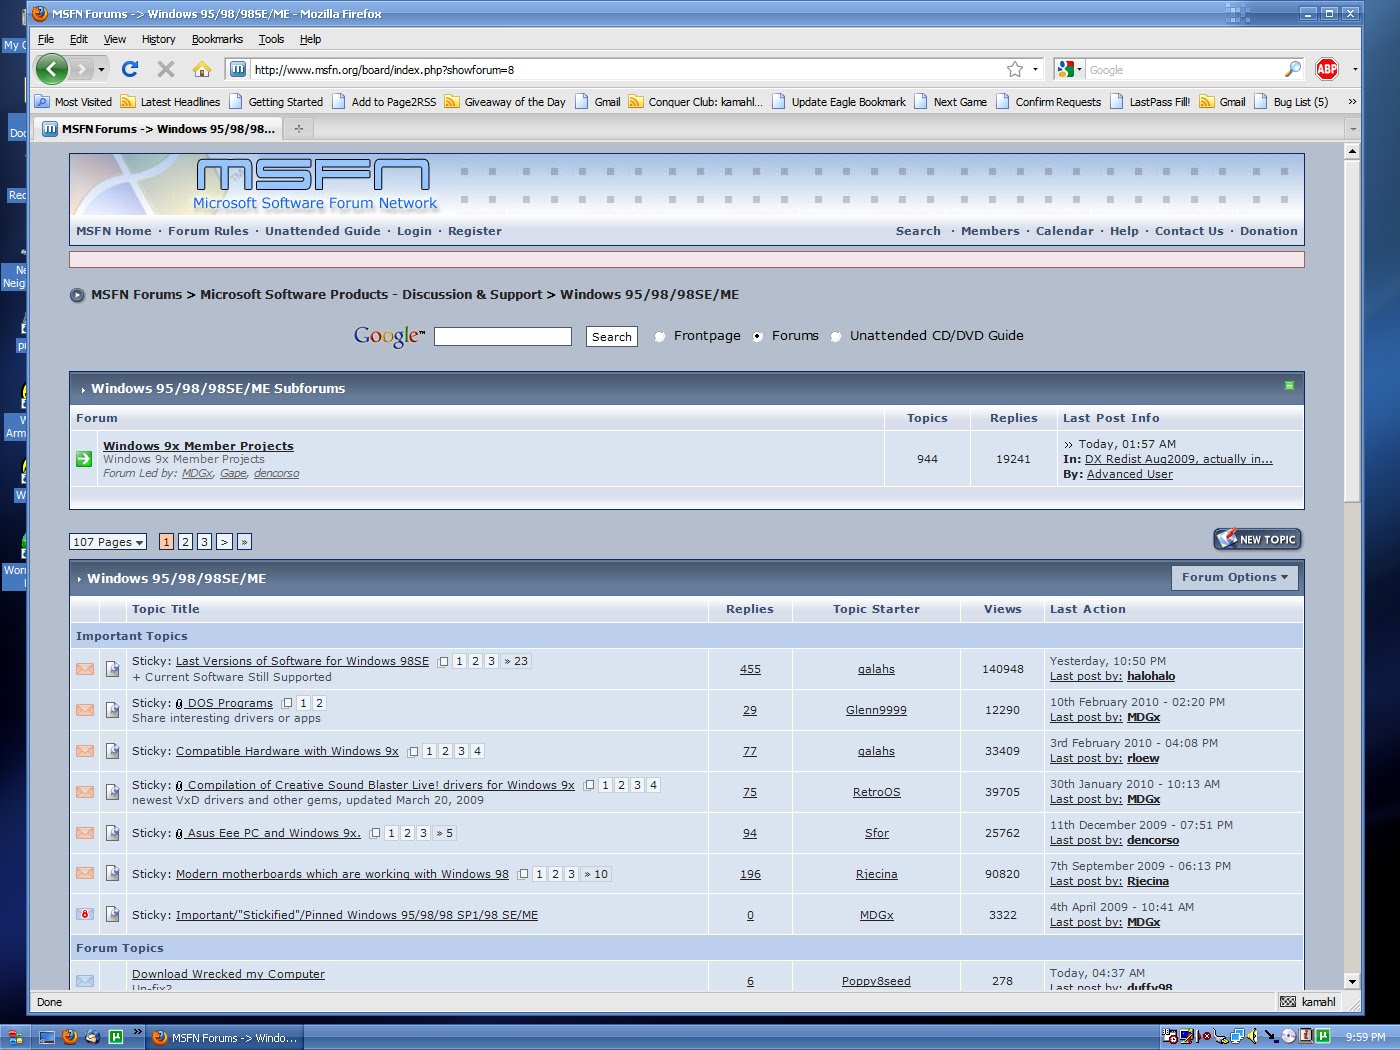1400x1050 pixels.
Task: Collapse the Subforums section green icon
Action: tap(1289, 385)
